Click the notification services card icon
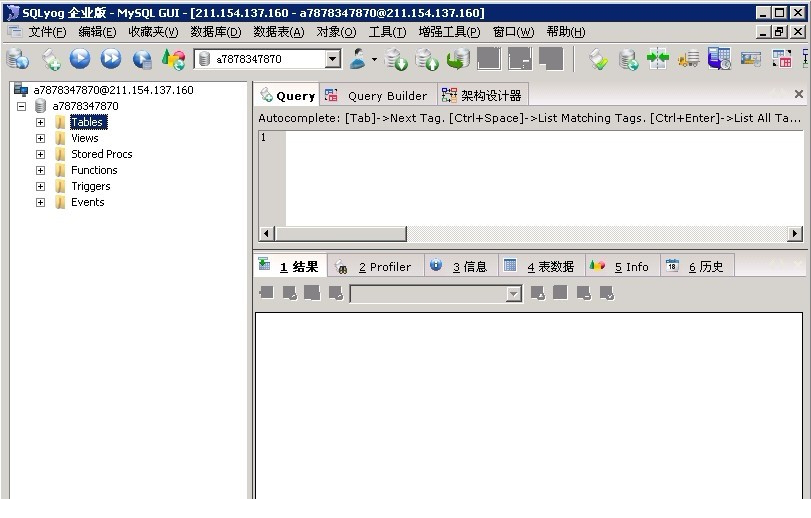The height and width of the screenshot is (518, 811). (x=750, y=59)
